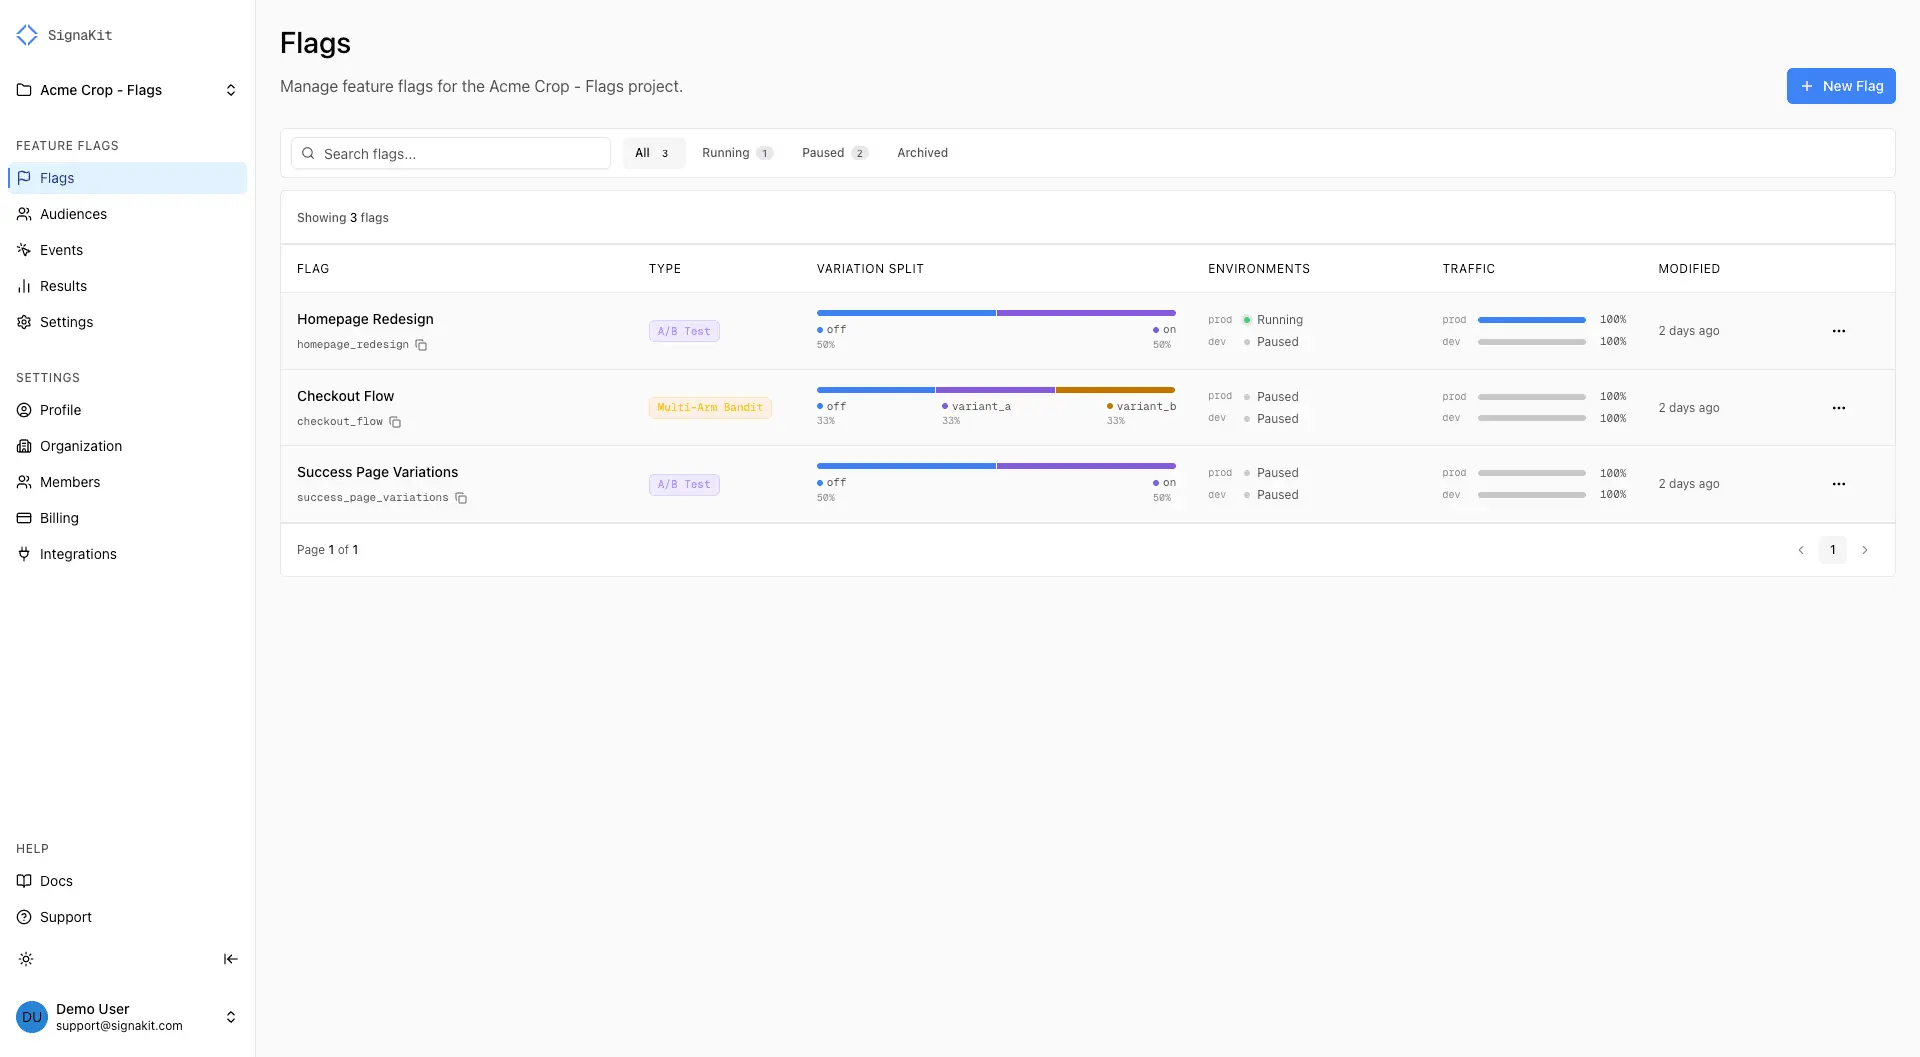Go to next page arrow
This screenshot has width=1920, height=1057.
pyautogui.click(x=1865, y=550)
